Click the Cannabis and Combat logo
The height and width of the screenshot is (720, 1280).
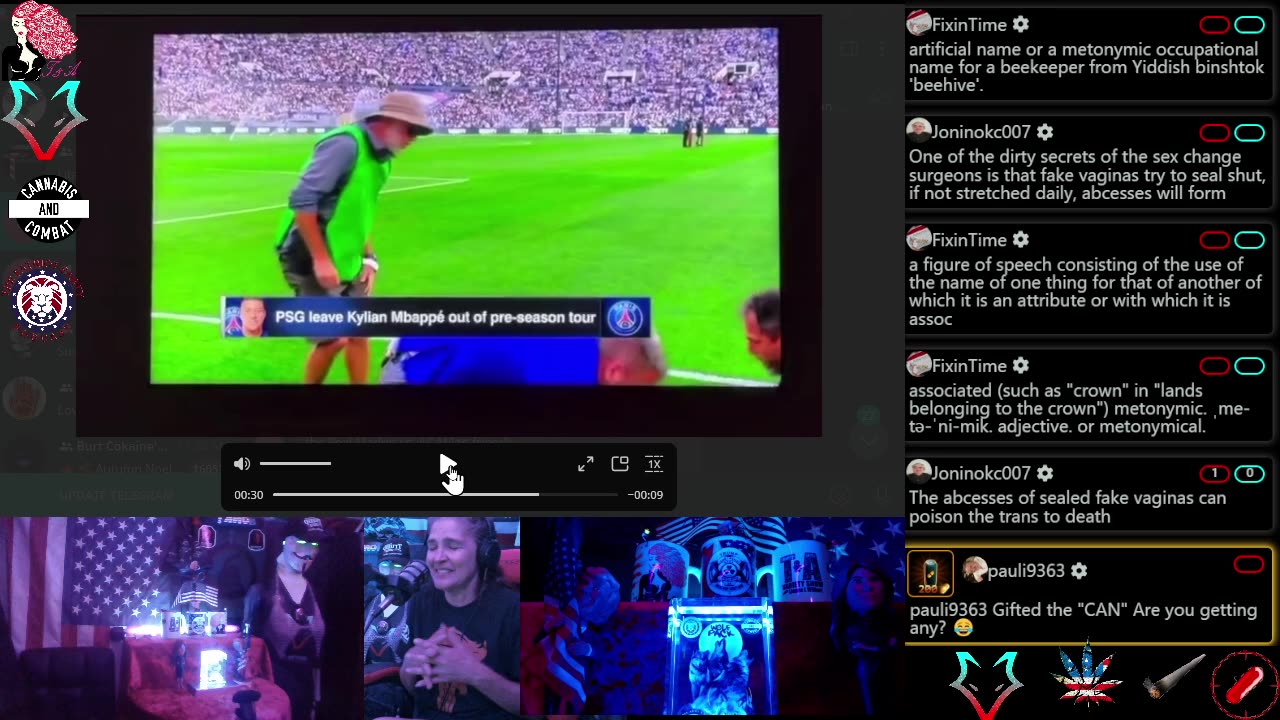pyautogui.click(x=48, y=209)
